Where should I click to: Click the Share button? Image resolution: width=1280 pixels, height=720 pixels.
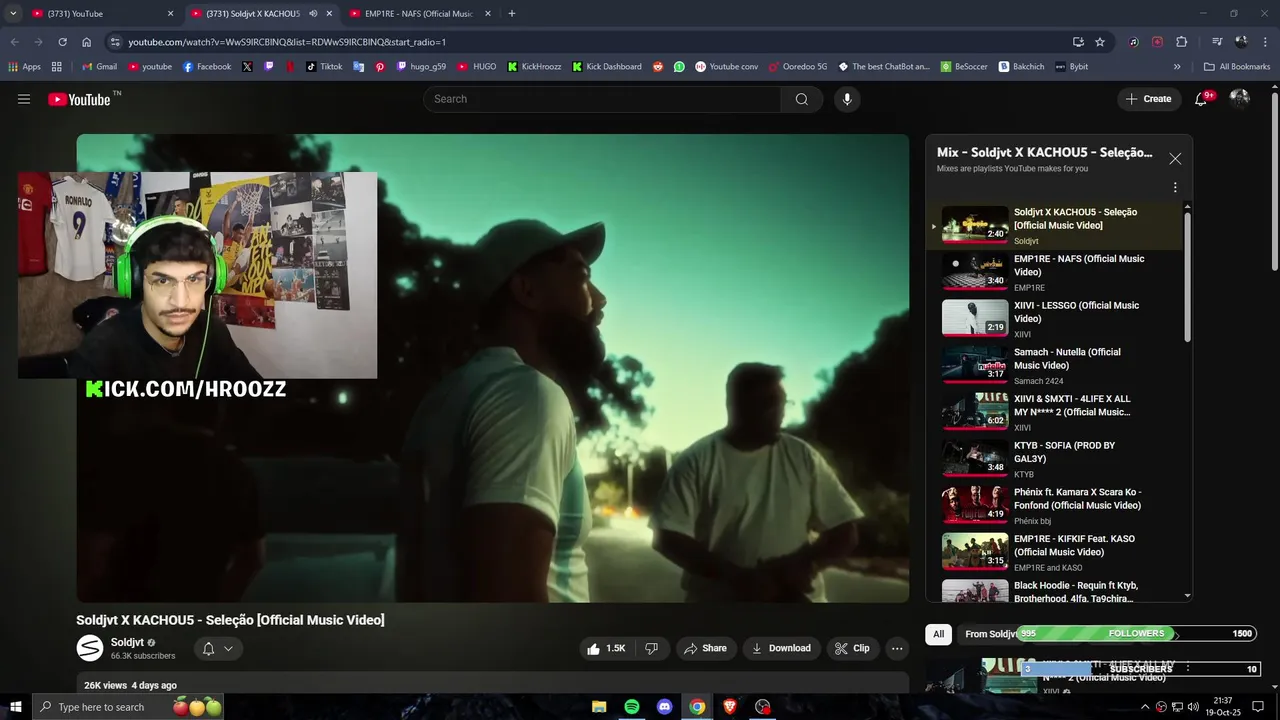tap(705, 648)
